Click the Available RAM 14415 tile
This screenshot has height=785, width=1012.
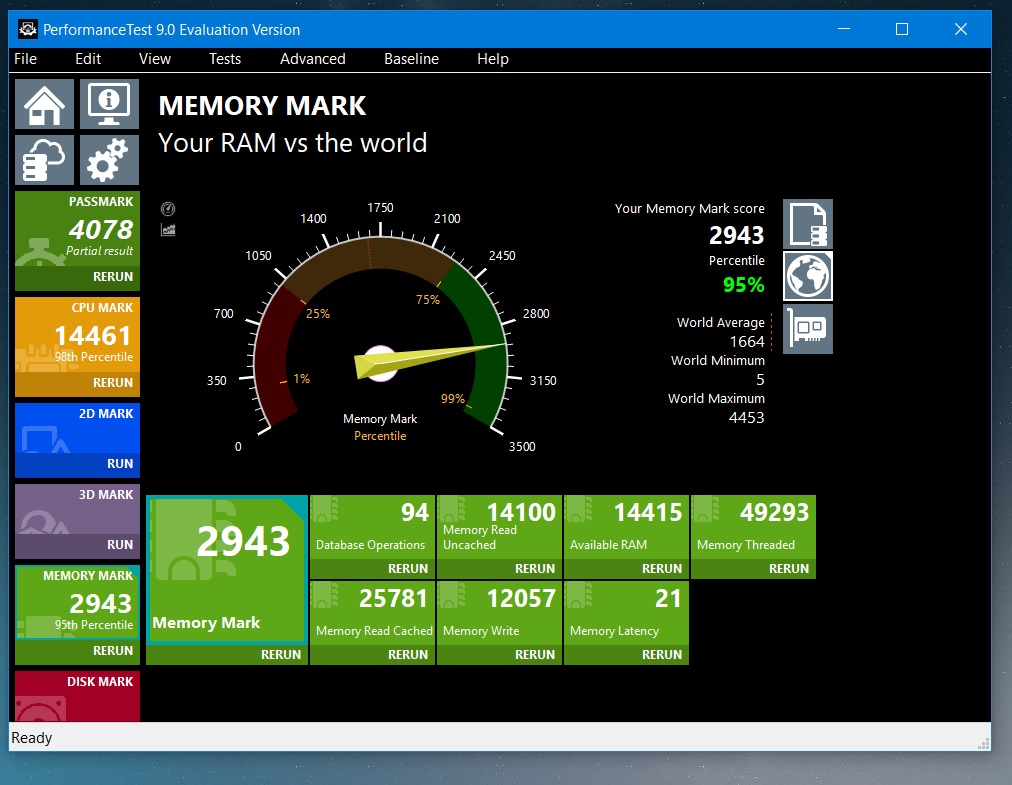tap(627, 527)
